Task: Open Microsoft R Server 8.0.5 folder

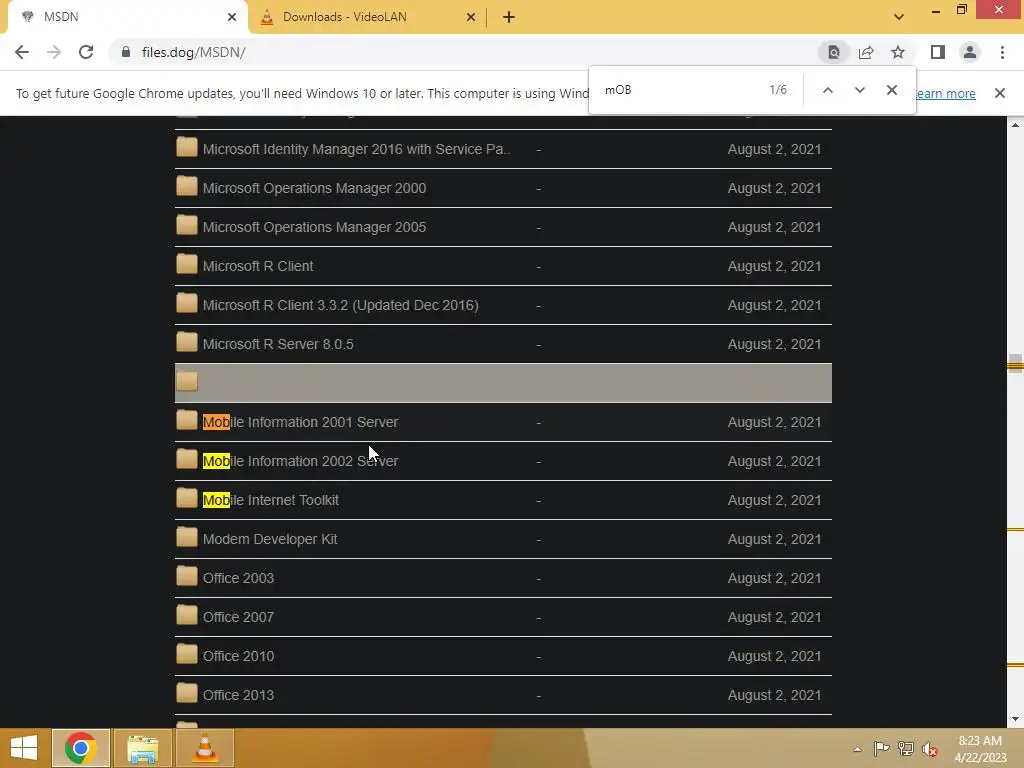Action: point(278,344)
